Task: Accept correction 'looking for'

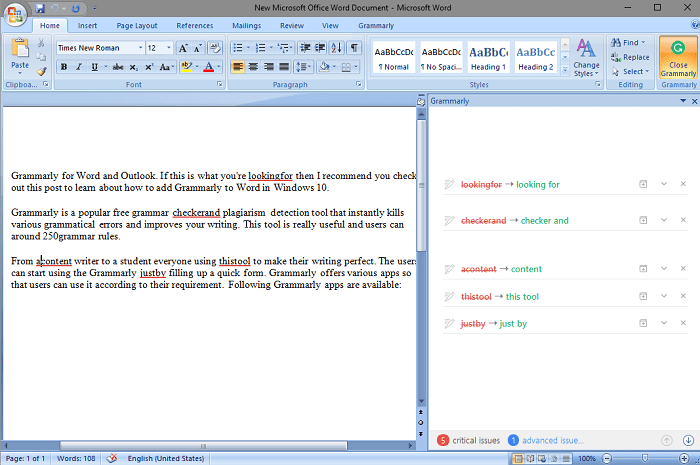Action: (x=538, y=184)
